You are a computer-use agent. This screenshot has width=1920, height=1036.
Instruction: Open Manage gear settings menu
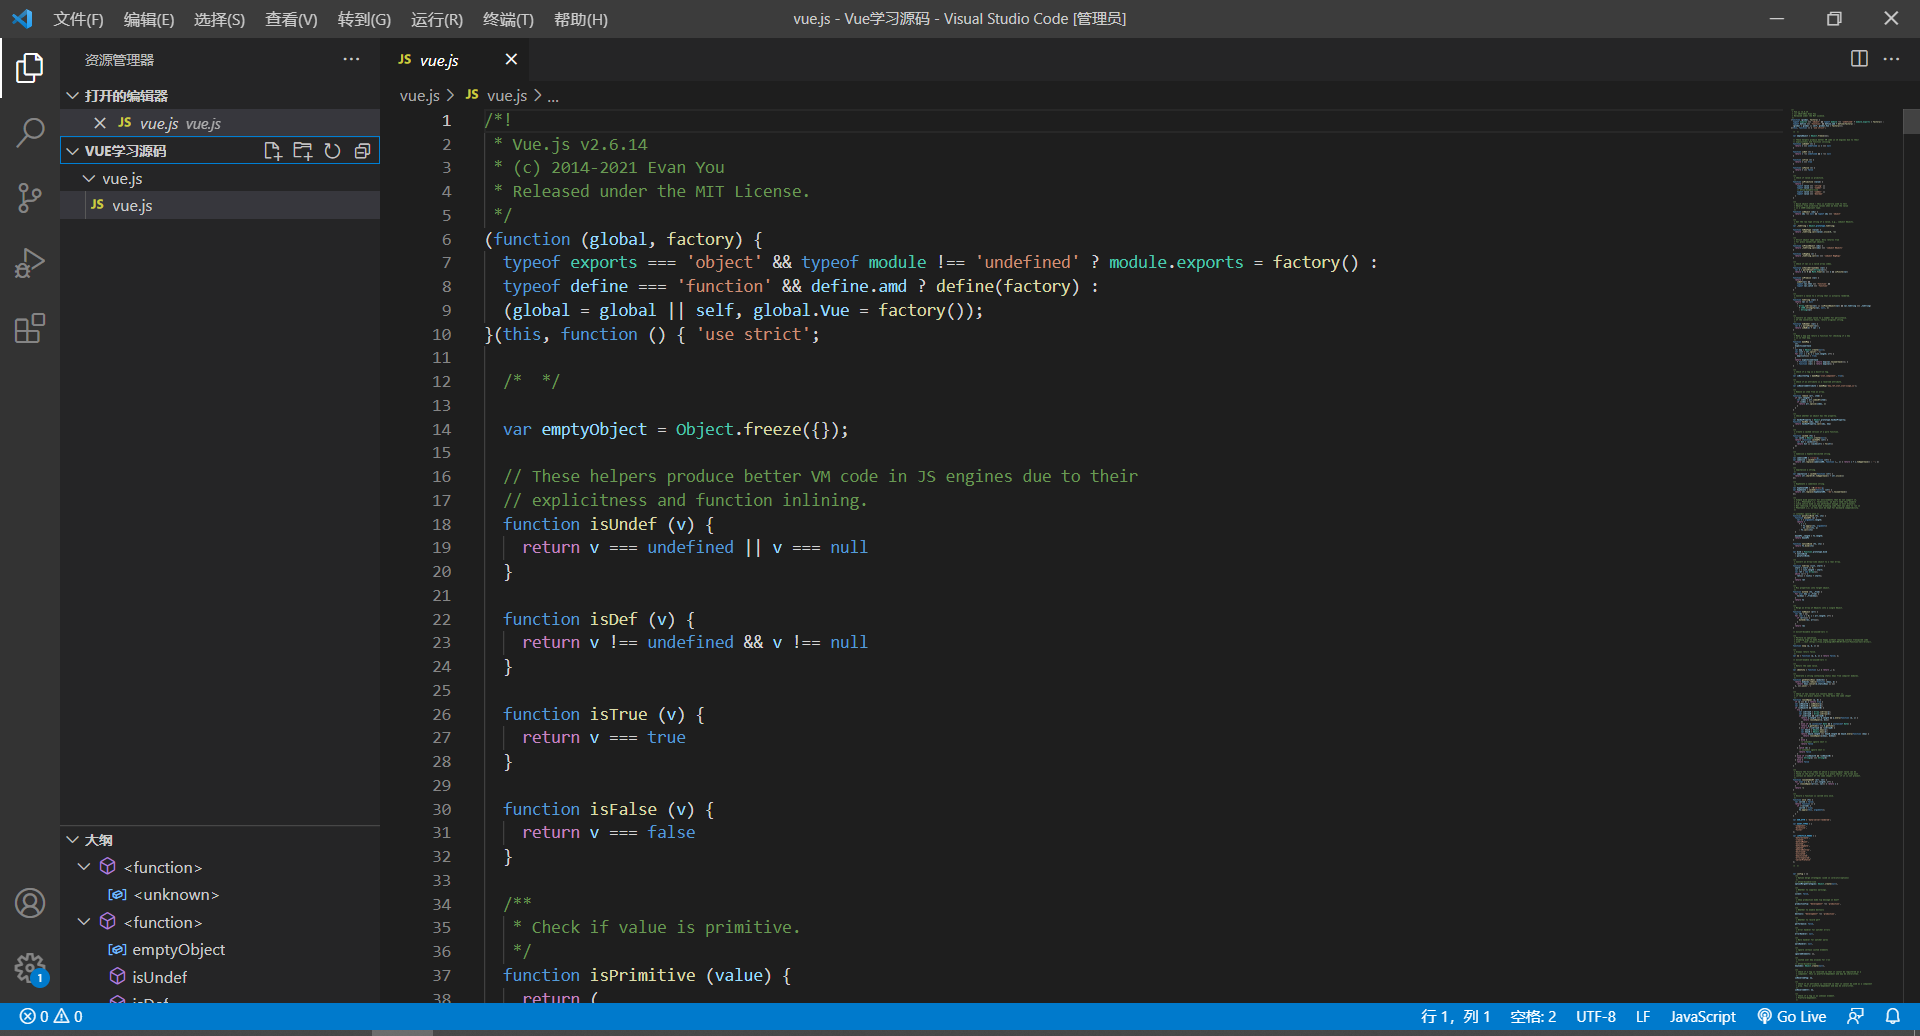30,968
